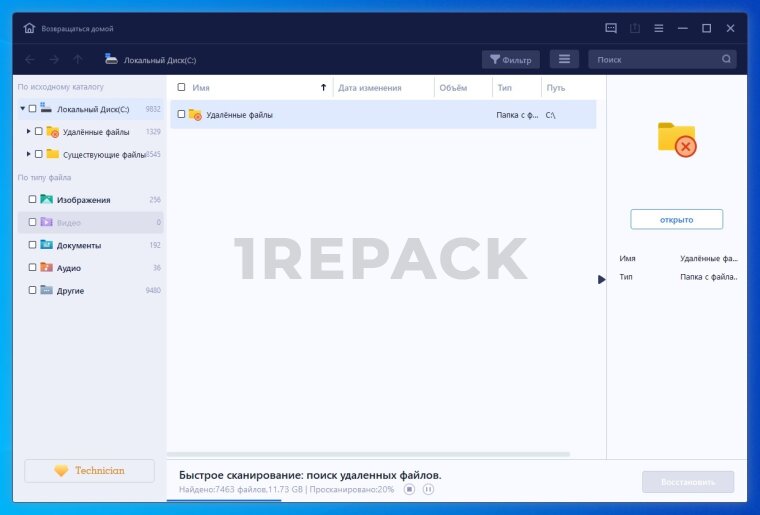Screen dimensions: 760x515
Task: Click the home icon to return home
Action: pyautogui.click(x=29, y=28)
